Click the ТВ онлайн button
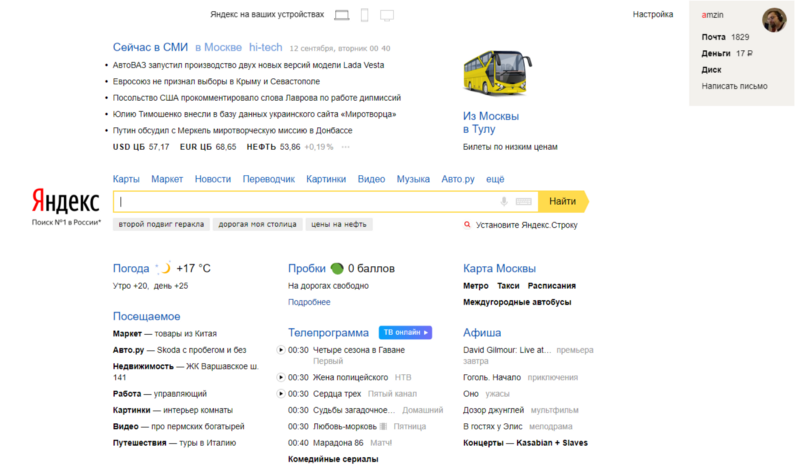Screen dimensions: 800x467 tap(405, 332)
